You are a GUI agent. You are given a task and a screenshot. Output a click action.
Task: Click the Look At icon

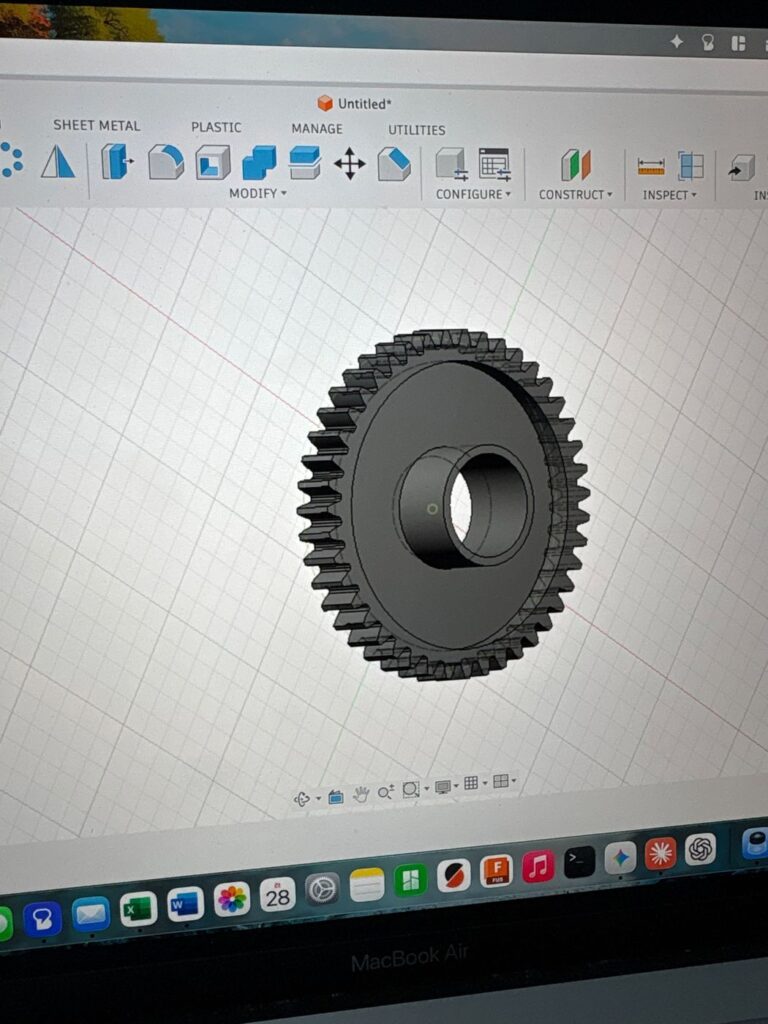[336, 797]
